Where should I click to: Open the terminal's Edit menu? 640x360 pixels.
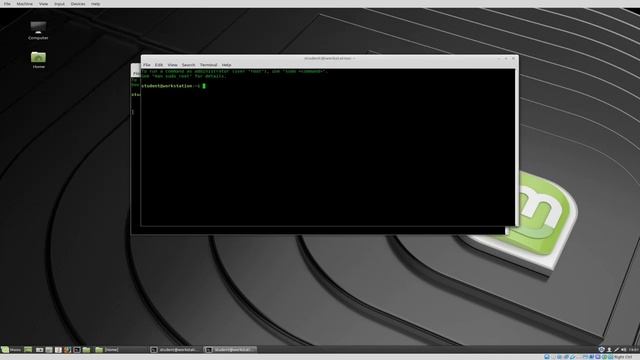tap(159, 65)
